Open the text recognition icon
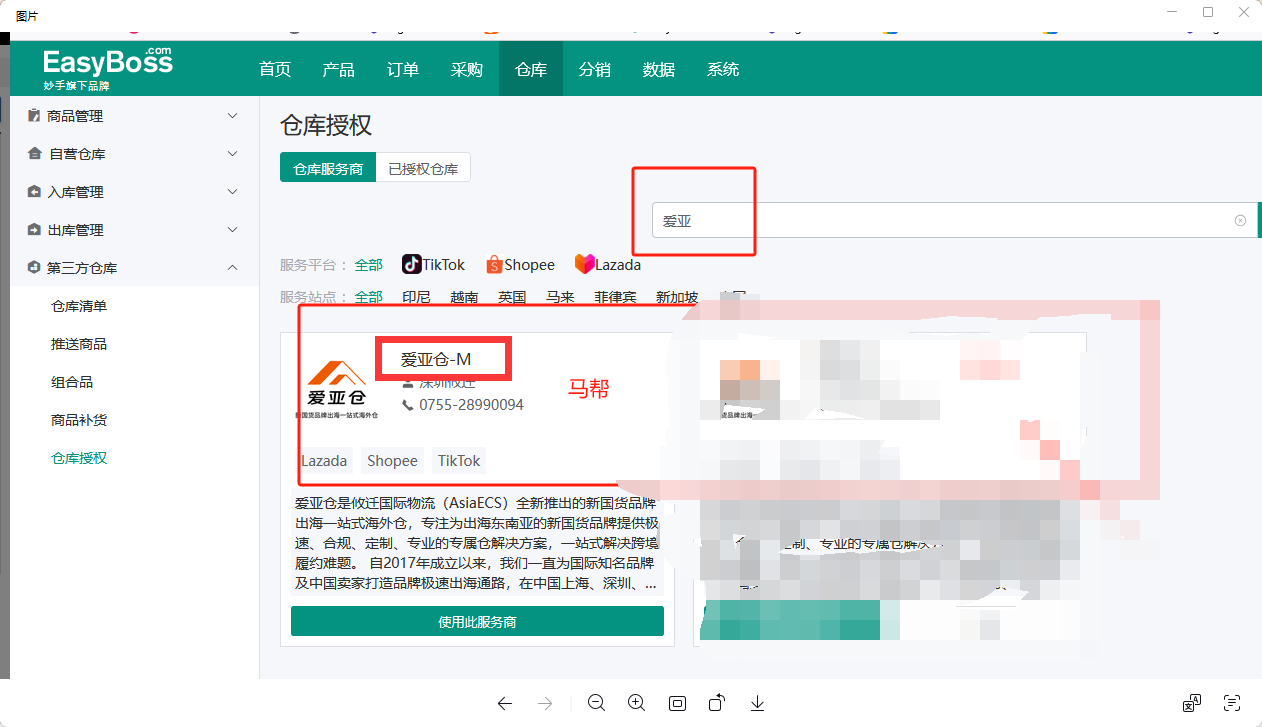 click(x=1232, y=703)
